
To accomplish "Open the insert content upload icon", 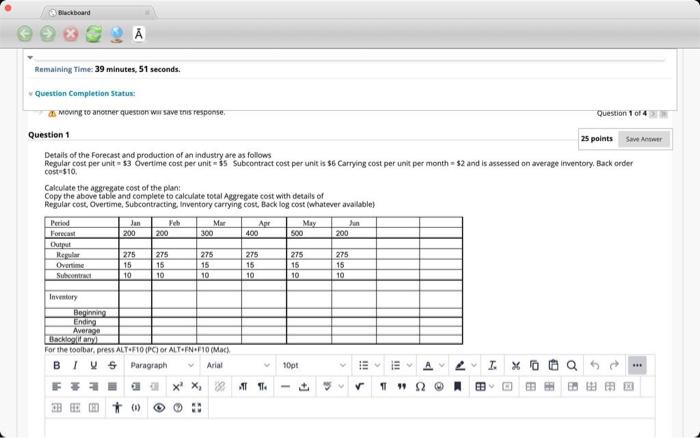I will (x=304, y=387).
